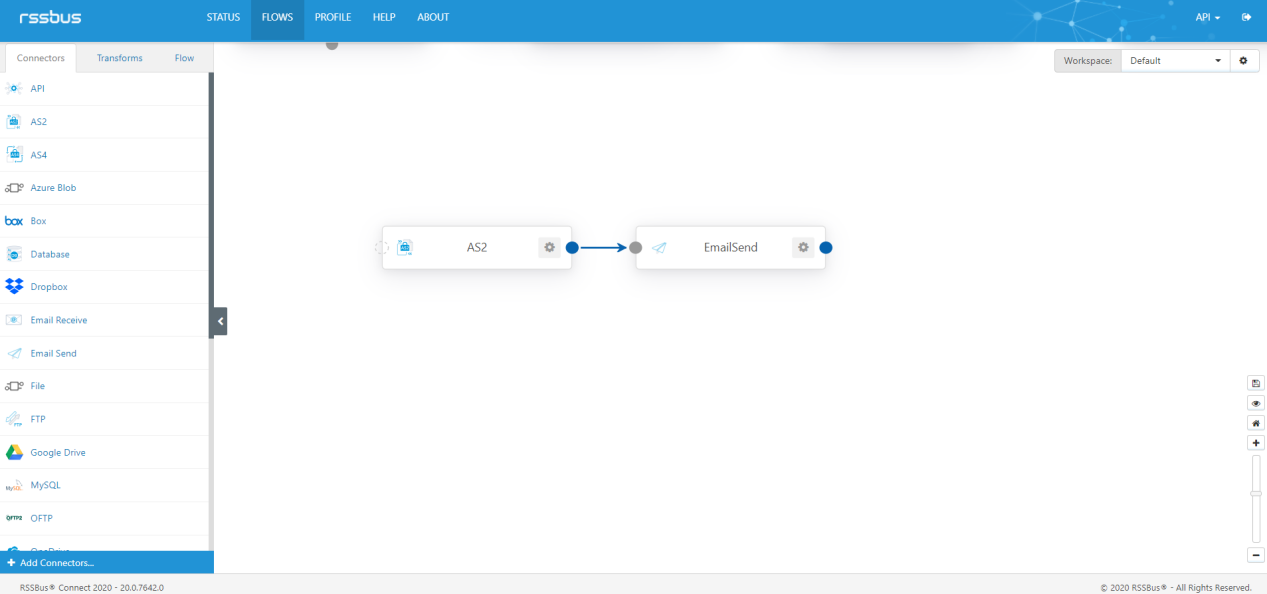Open the Workspace Default dropdown
The image size is (1267, 594).
coord(1176,61)
